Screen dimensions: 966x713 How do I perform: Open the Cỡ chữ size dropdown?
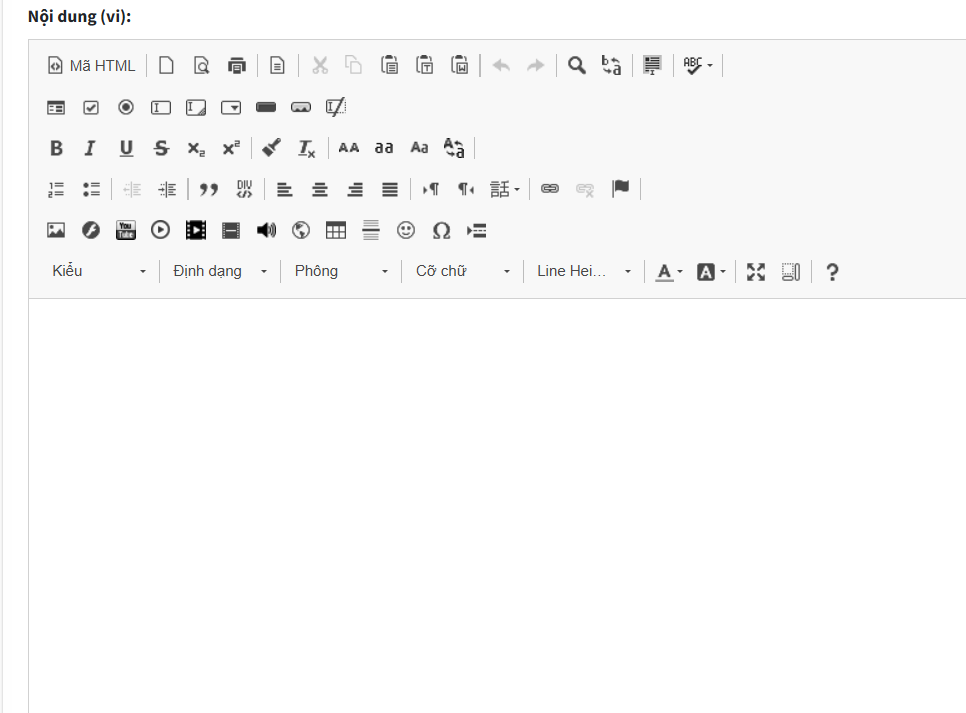(463, 271)
